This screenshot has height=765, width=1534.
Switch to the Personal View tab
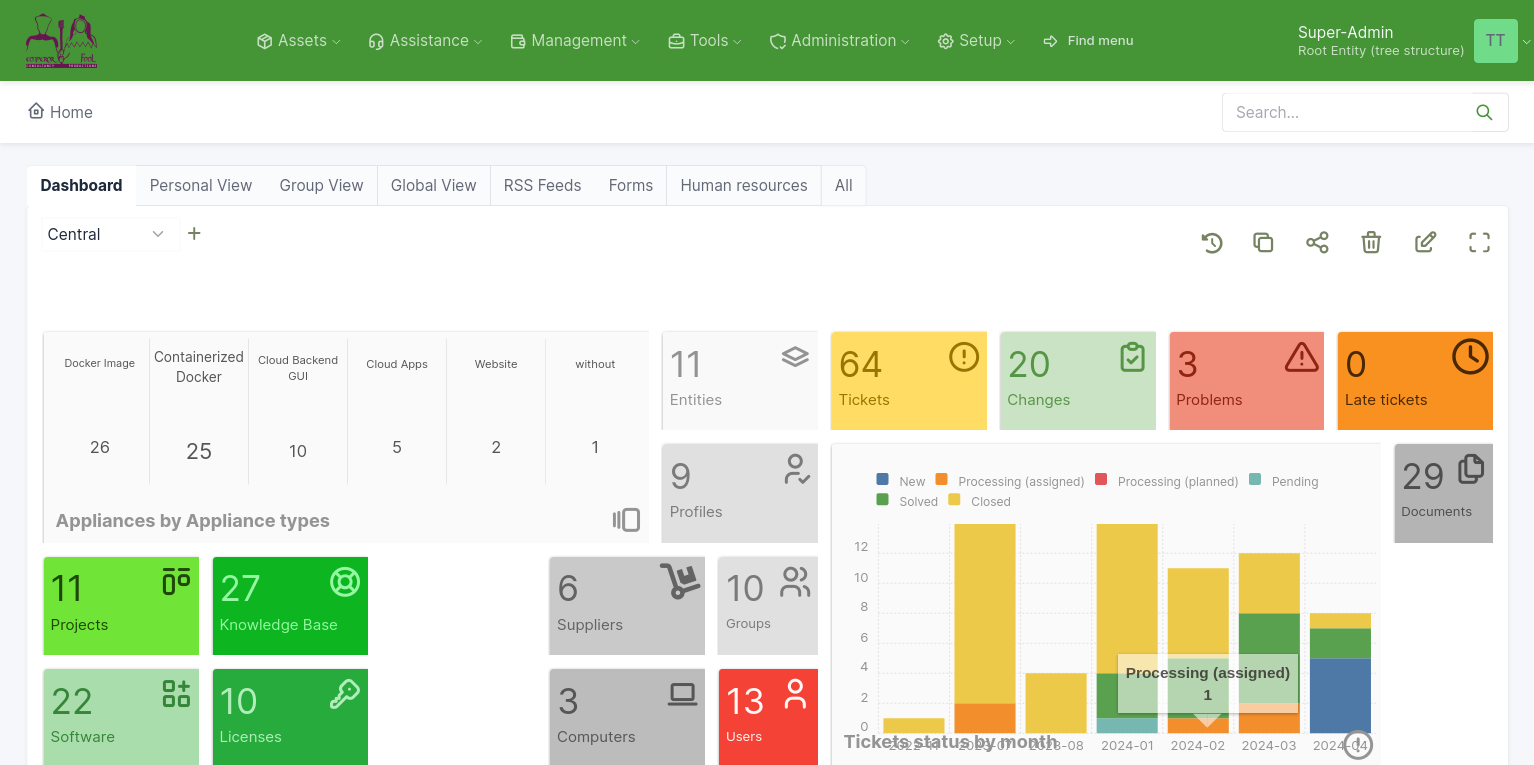[201, 185]
